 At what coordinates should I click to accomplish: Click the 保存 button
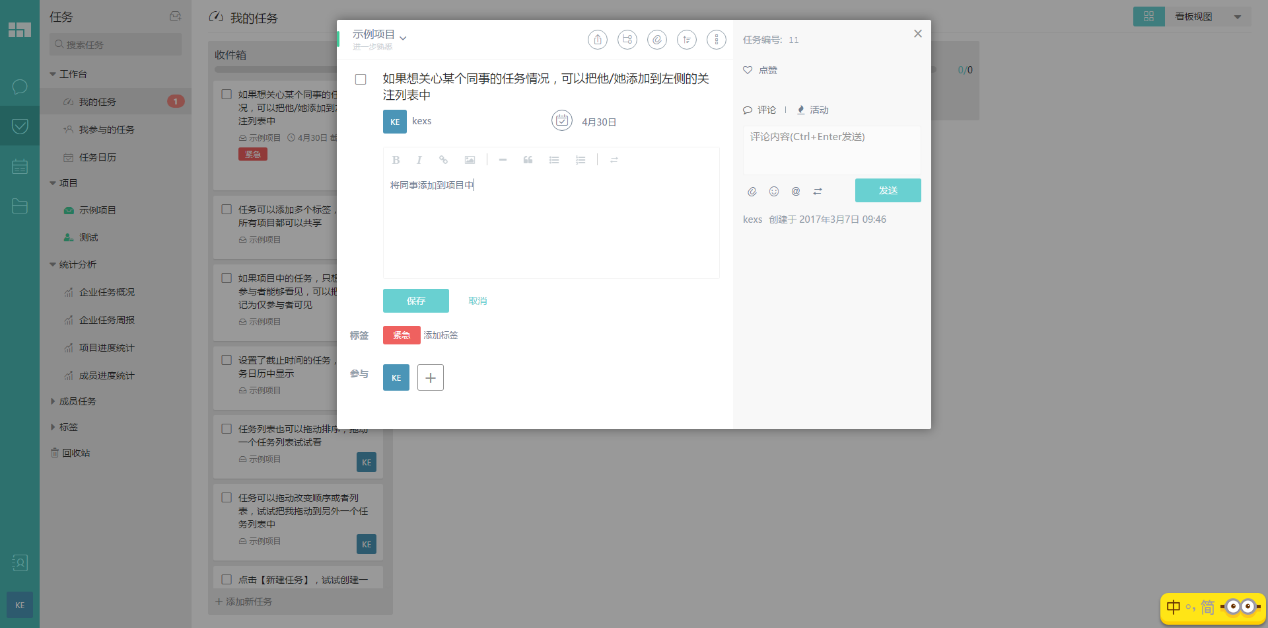tap(415, 301)
